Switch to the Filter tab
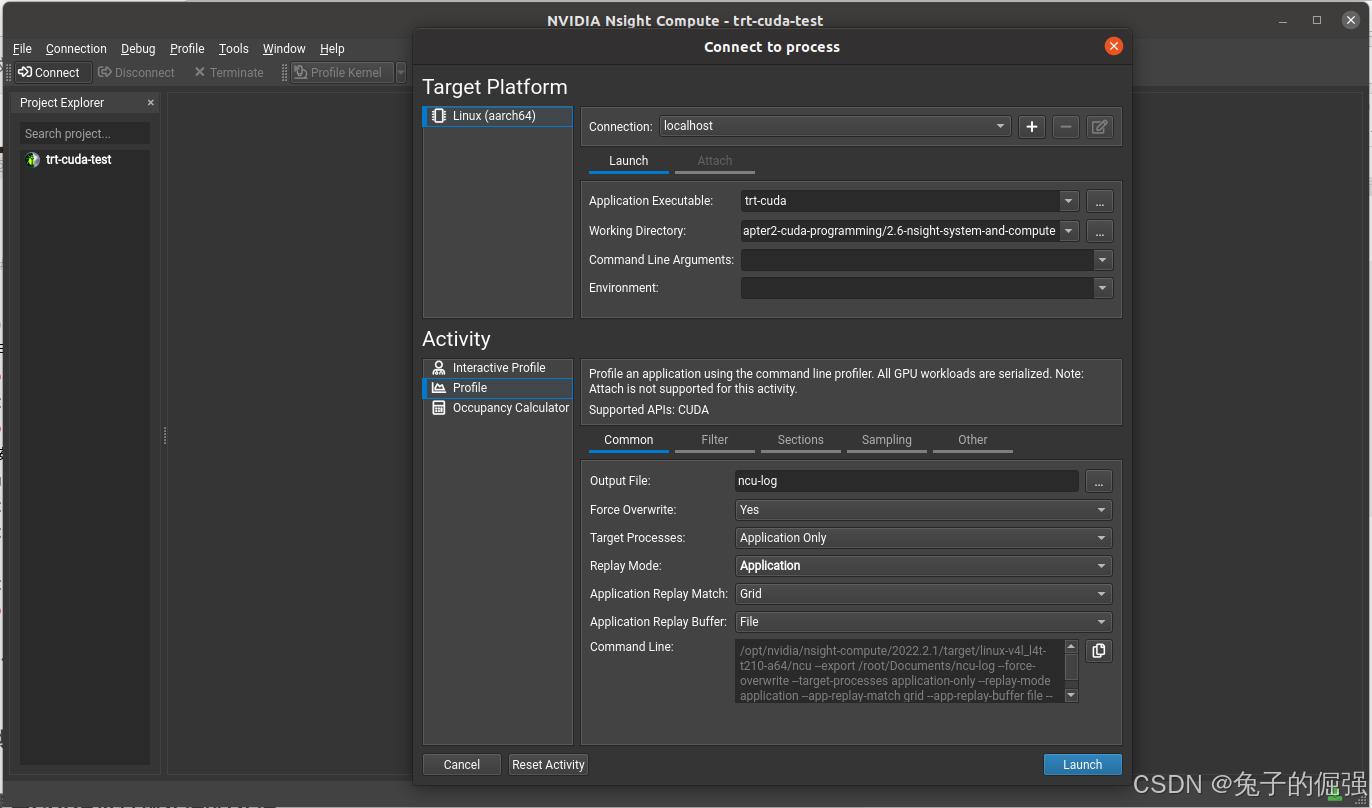Screen dimensions: 1372x808 tap(714, 440)
